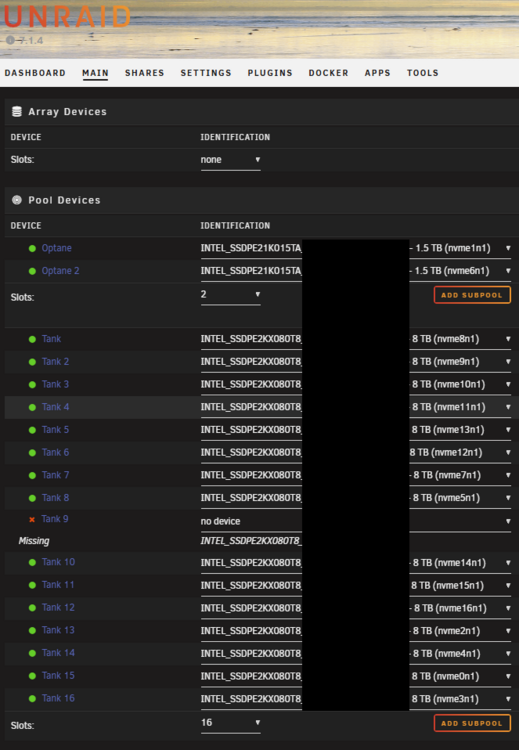Click Add Subpool under the Tank pool
519x750 pixels.
coord(472,723)
